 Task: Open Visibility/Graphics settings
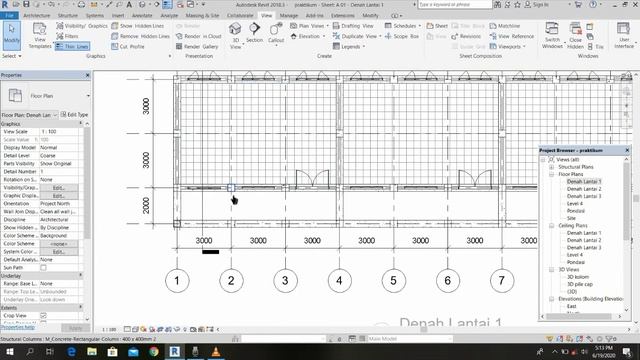pyautogui.click(x=82, y=26)
